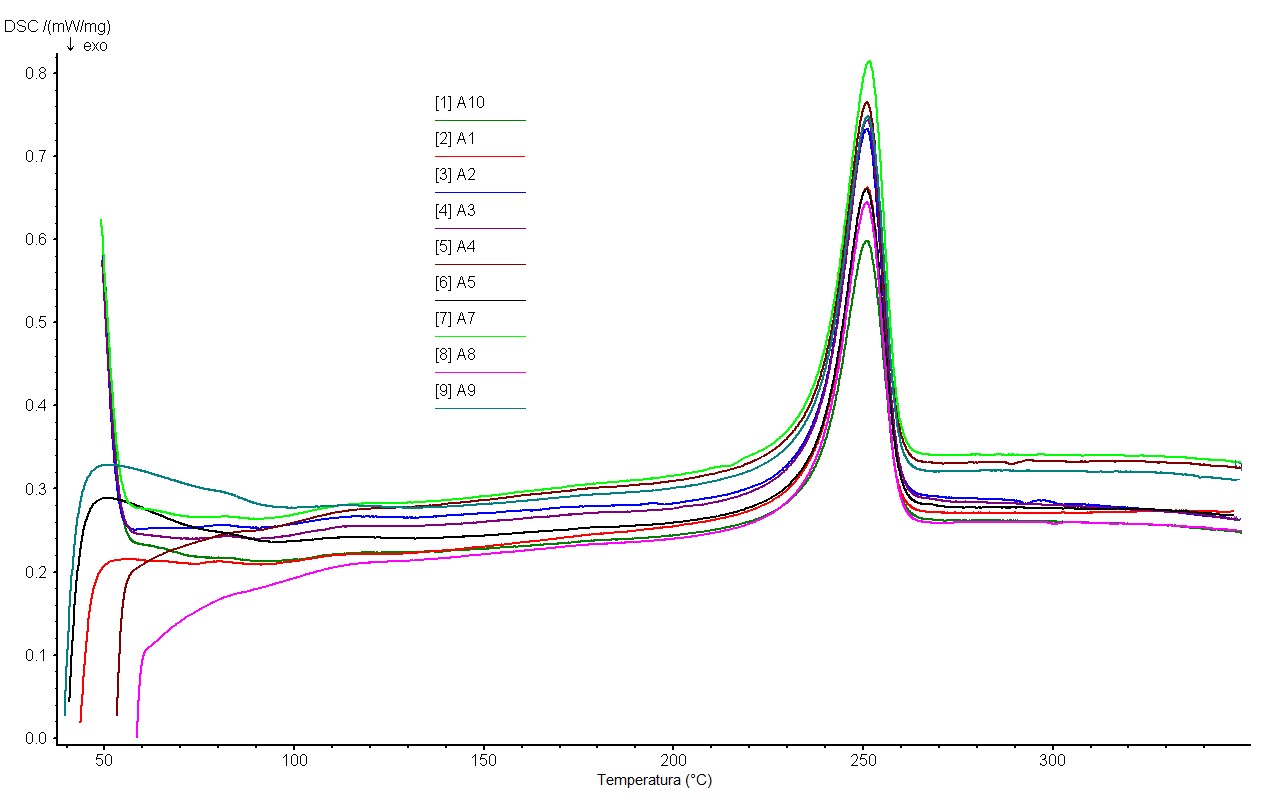Click the 250 tick label on temperature axis
This screenshot has height=801, width=1263.
[x=863, y=761]
